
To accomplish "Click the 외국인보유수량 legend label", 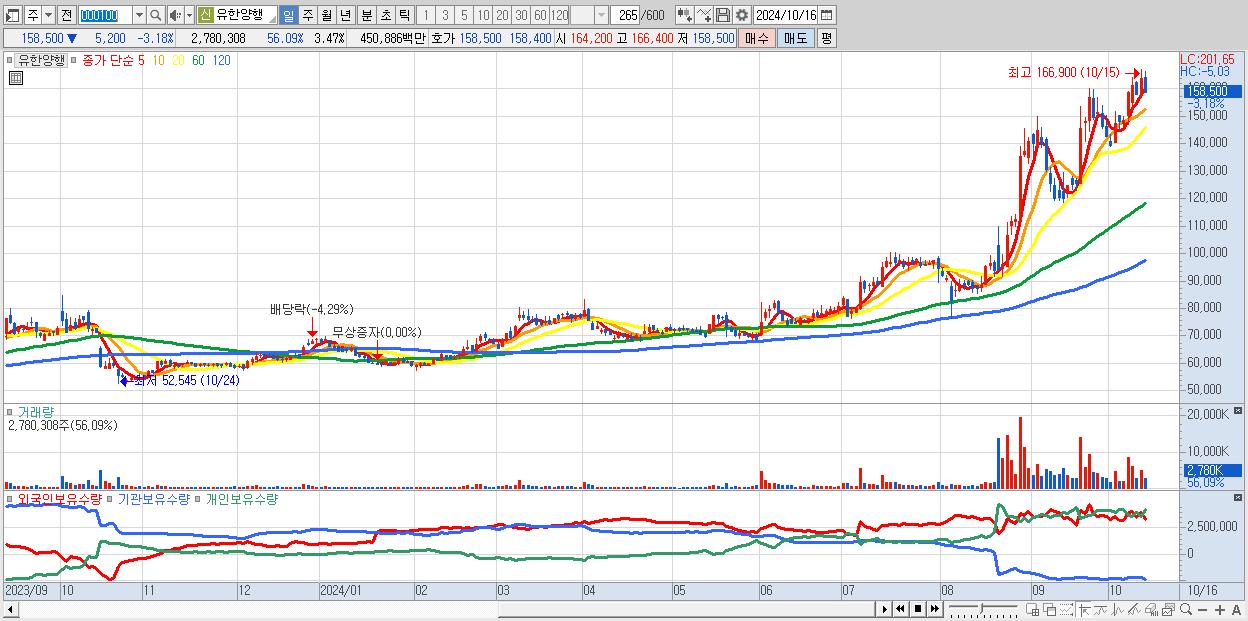I will [60, 498].
